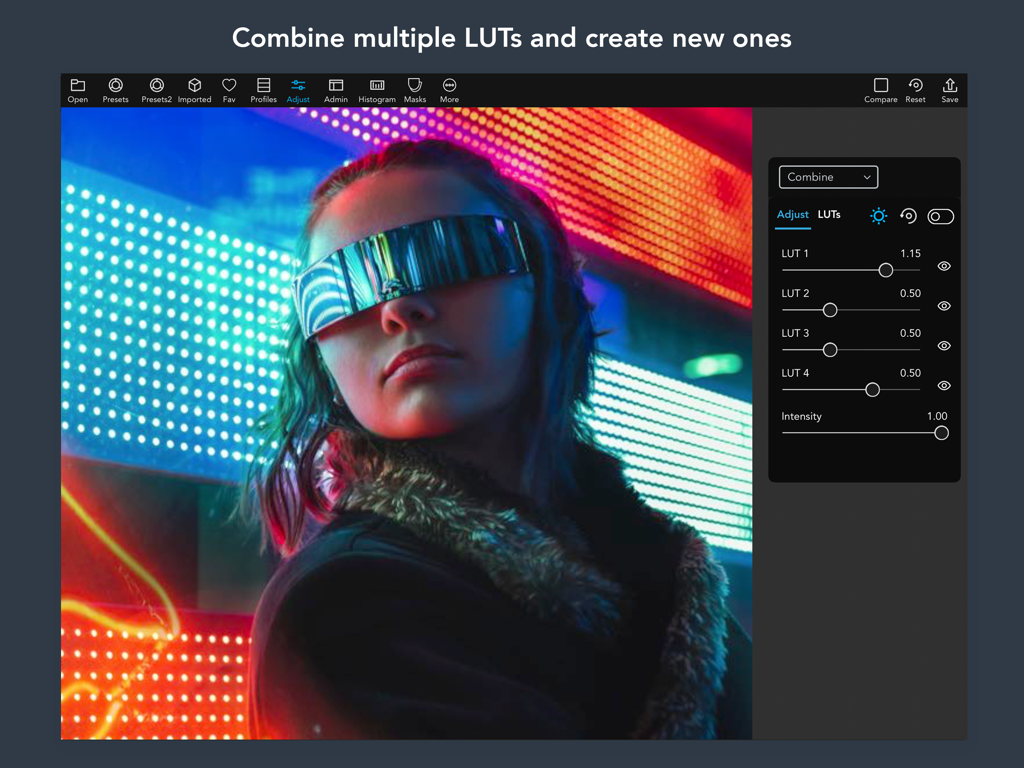The image size is (1024, 768).
Task: Open the Adjust panel
Action: coord(298,90)
